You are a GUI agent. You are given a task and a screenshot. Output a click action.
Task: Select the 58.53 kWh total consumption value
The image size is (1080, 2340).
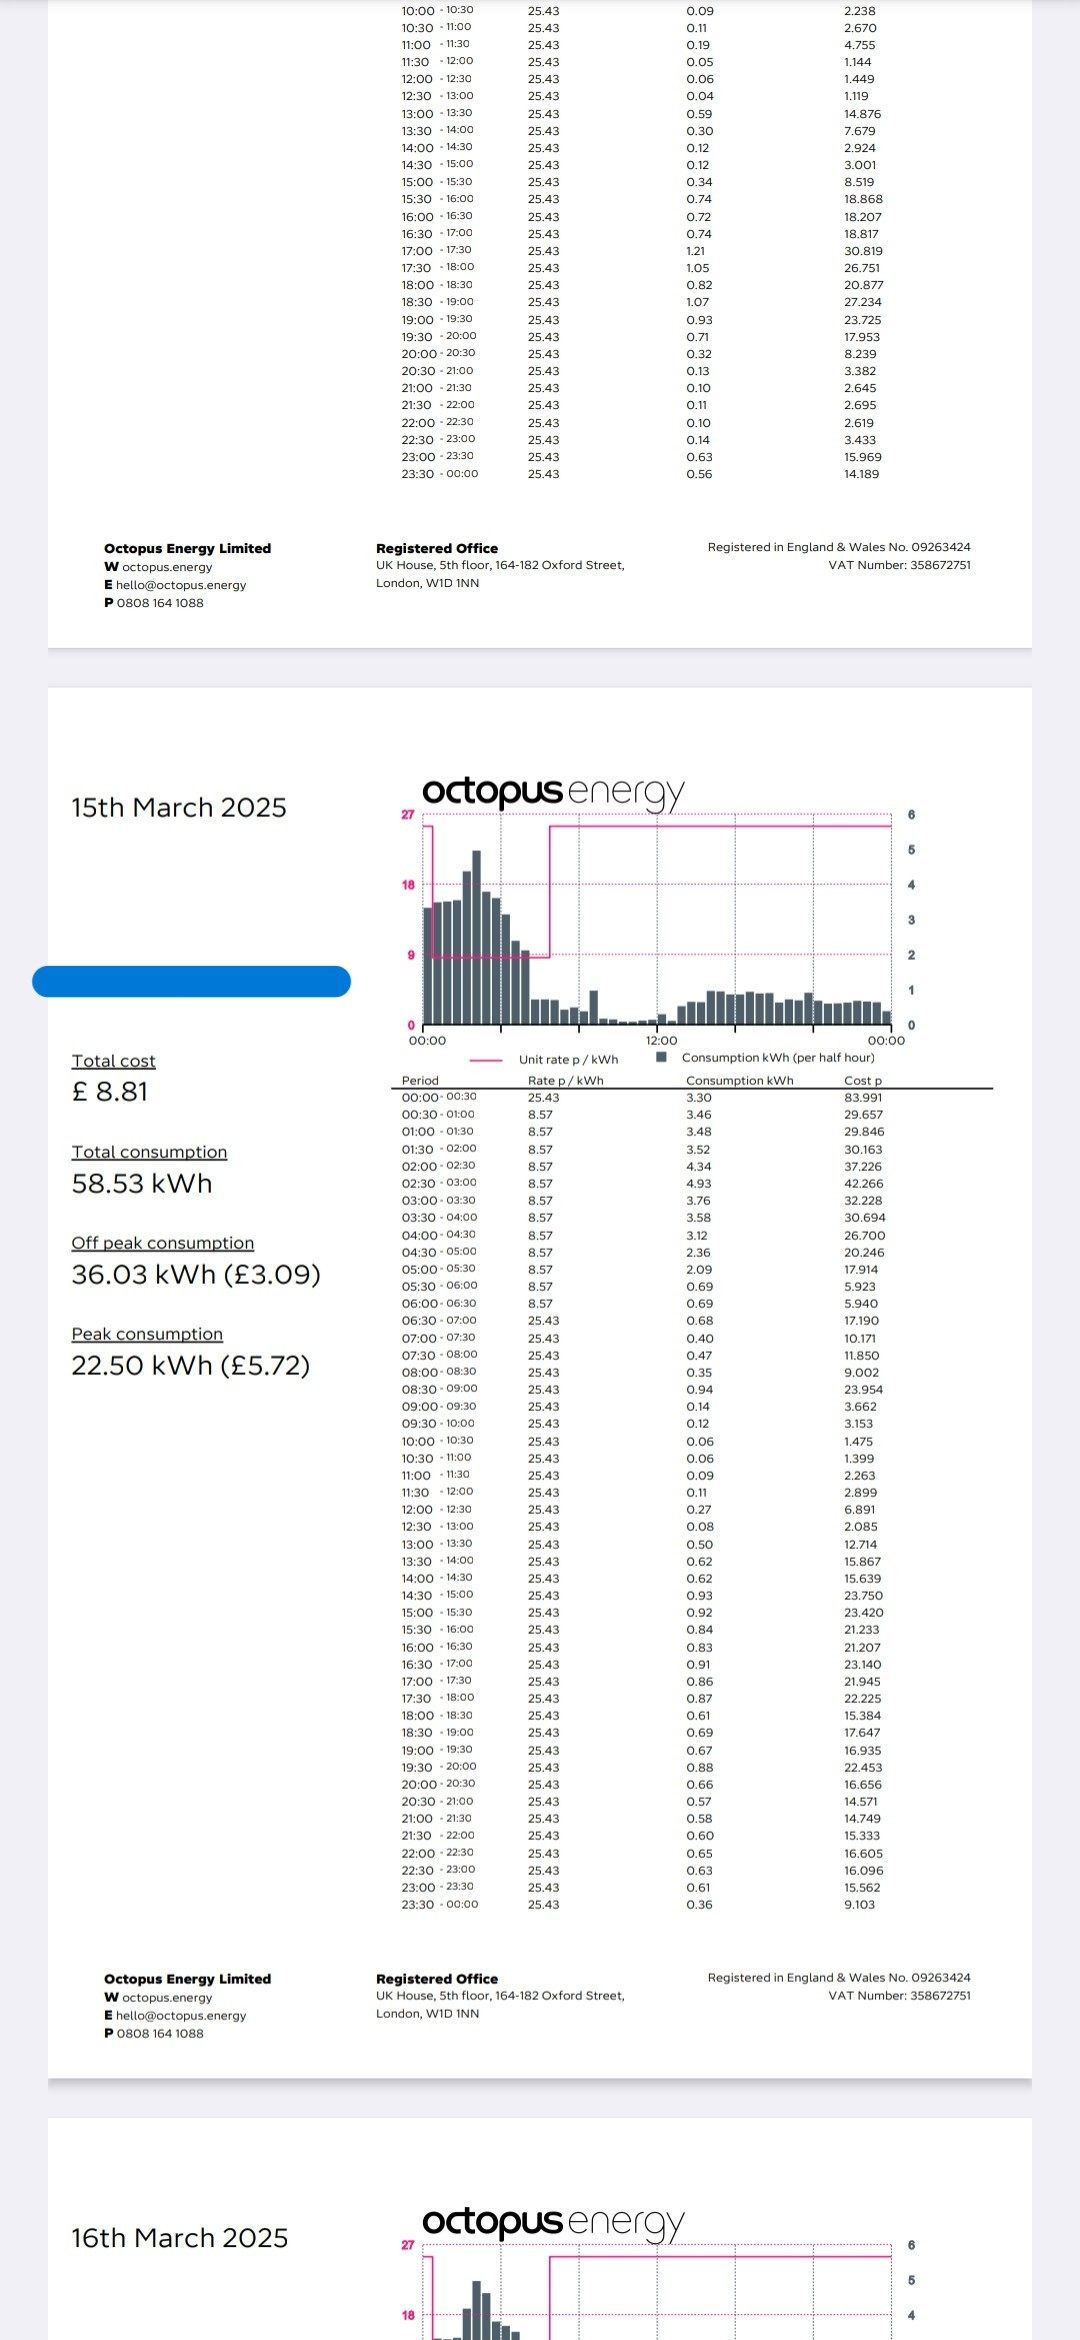point(142,1184)
